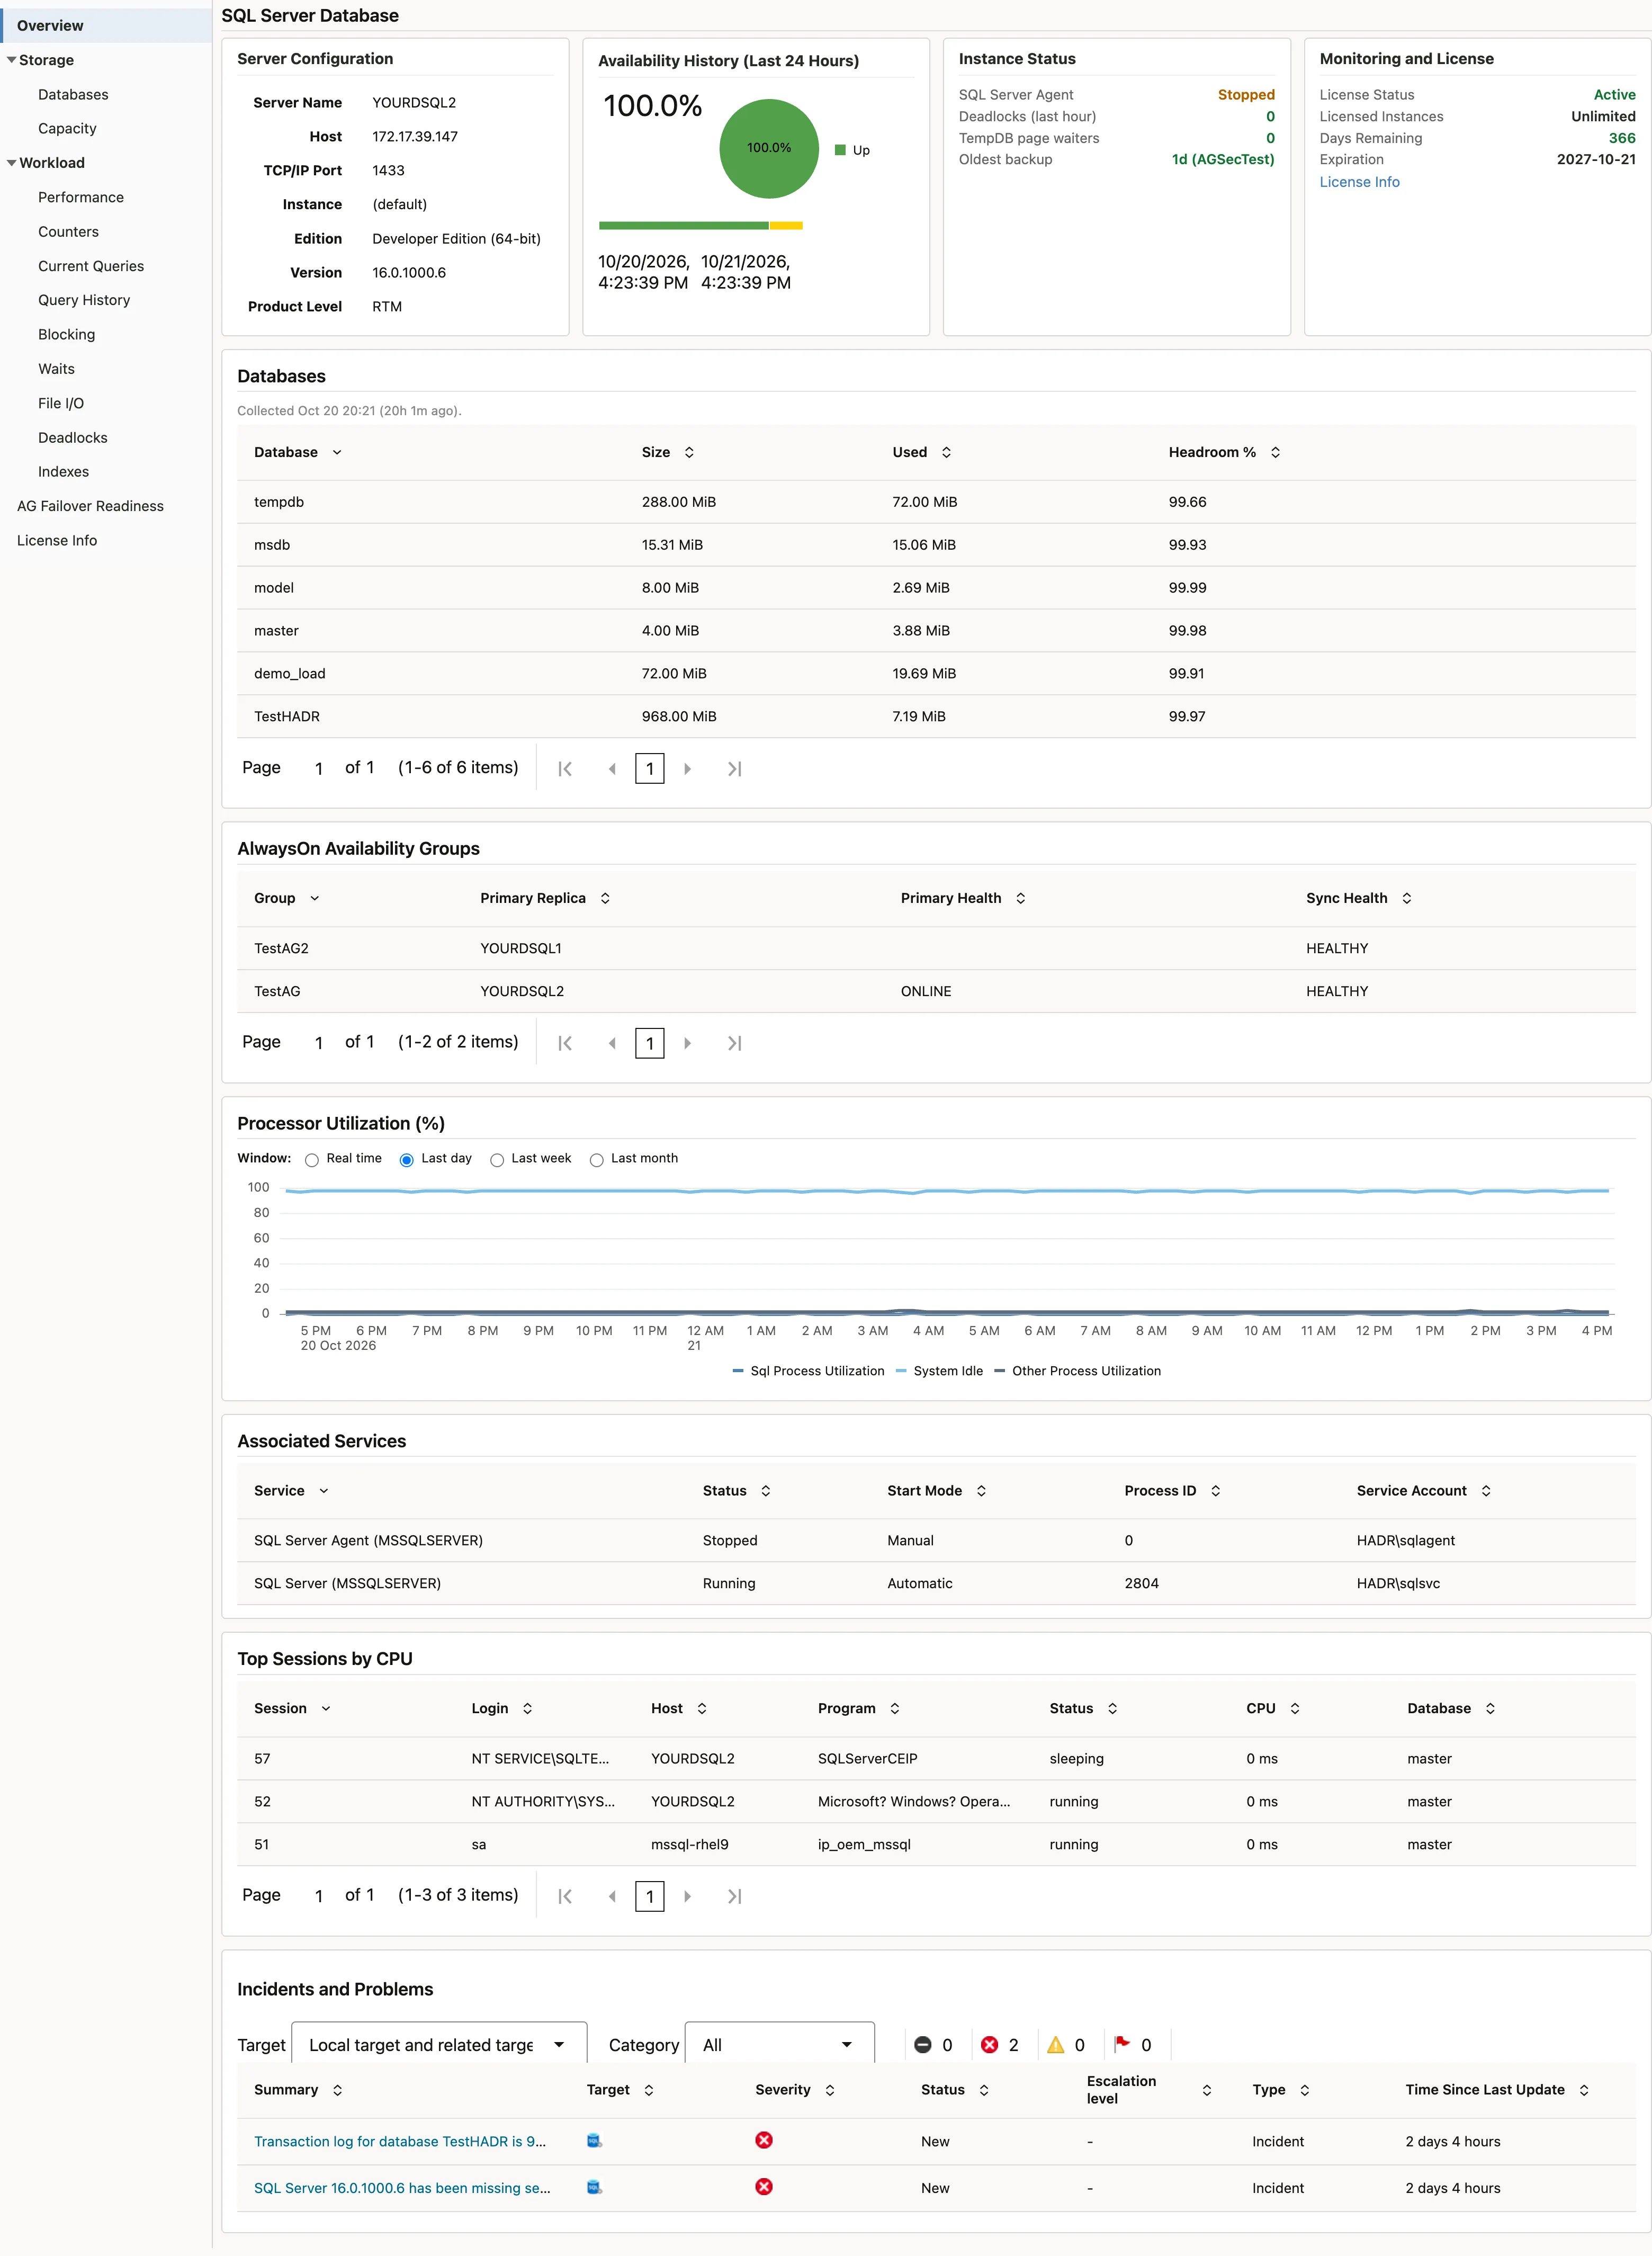
Task: Sort Databases table by Headroom % column
Action: pyautogui.click(x=1275, y=452)
